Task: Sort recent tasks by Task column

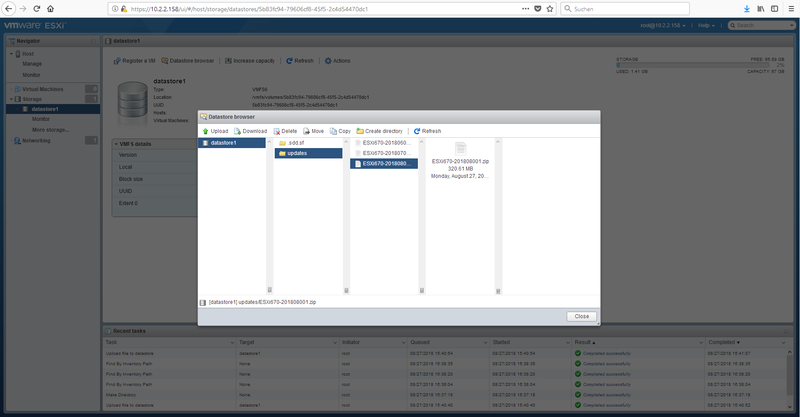Action: tap(111, 342)
